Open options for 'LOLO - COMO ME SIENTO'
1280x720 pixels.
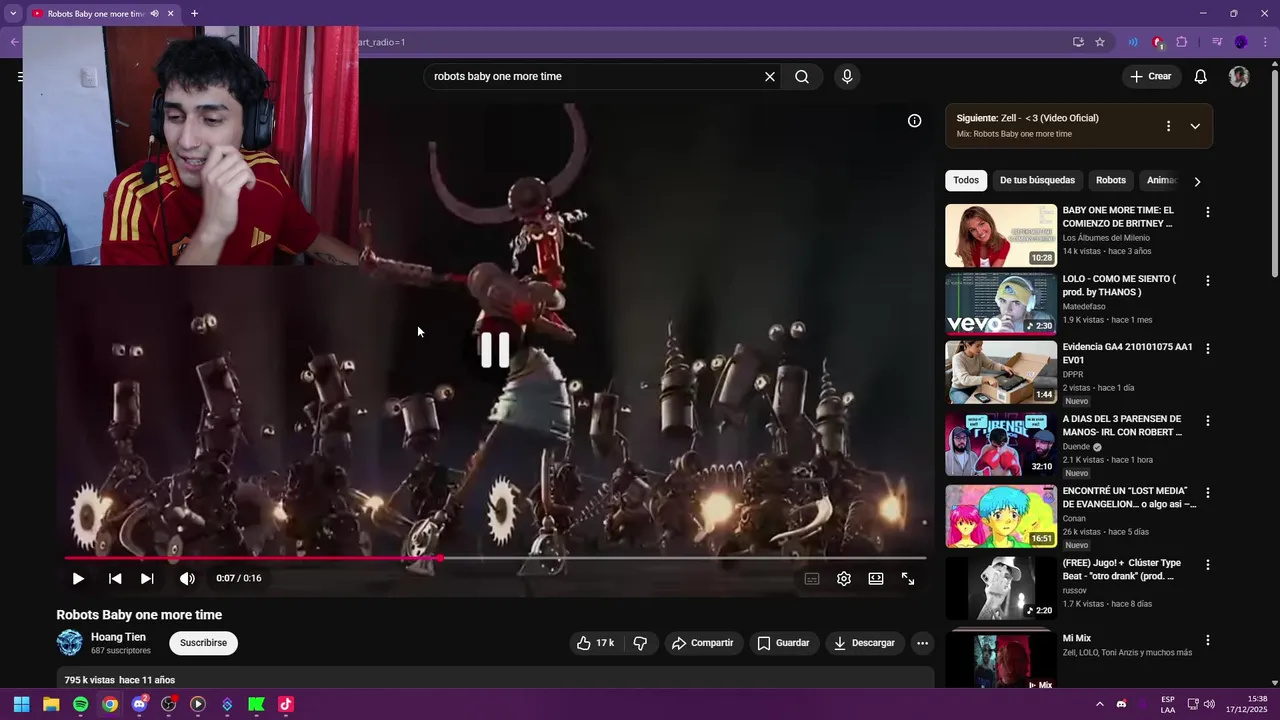point(1208,281)
